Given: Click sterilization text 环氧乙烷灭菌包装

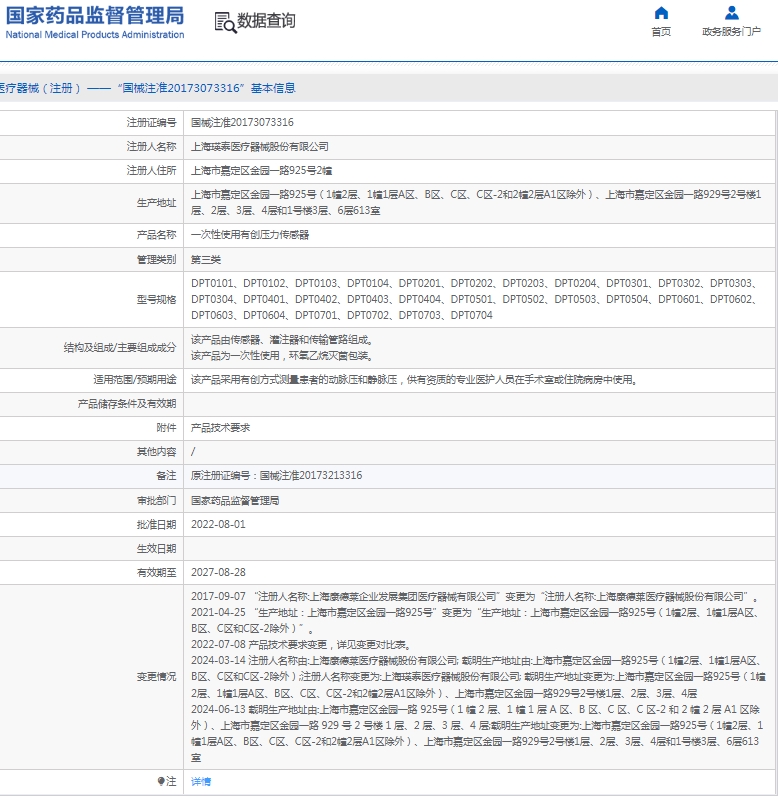Looking at the screenshot, I should (330, 356).
